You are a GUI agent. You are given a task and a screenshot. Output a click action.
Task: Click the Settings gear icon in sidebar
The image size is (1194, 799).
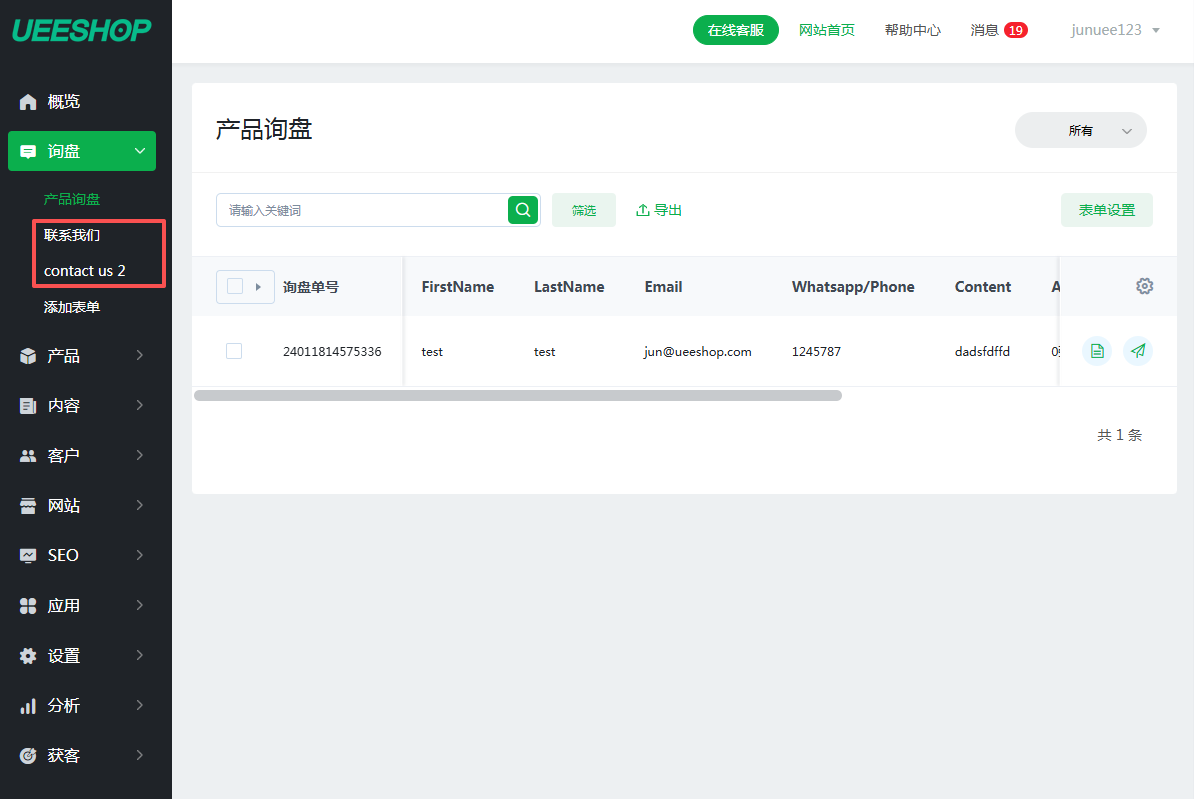click(x=28, y=656)
